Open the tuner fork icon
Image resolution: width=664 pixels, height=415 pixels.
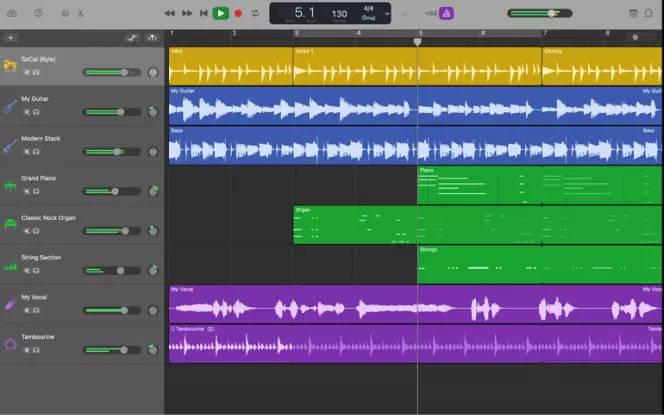[x=405, y=13]
